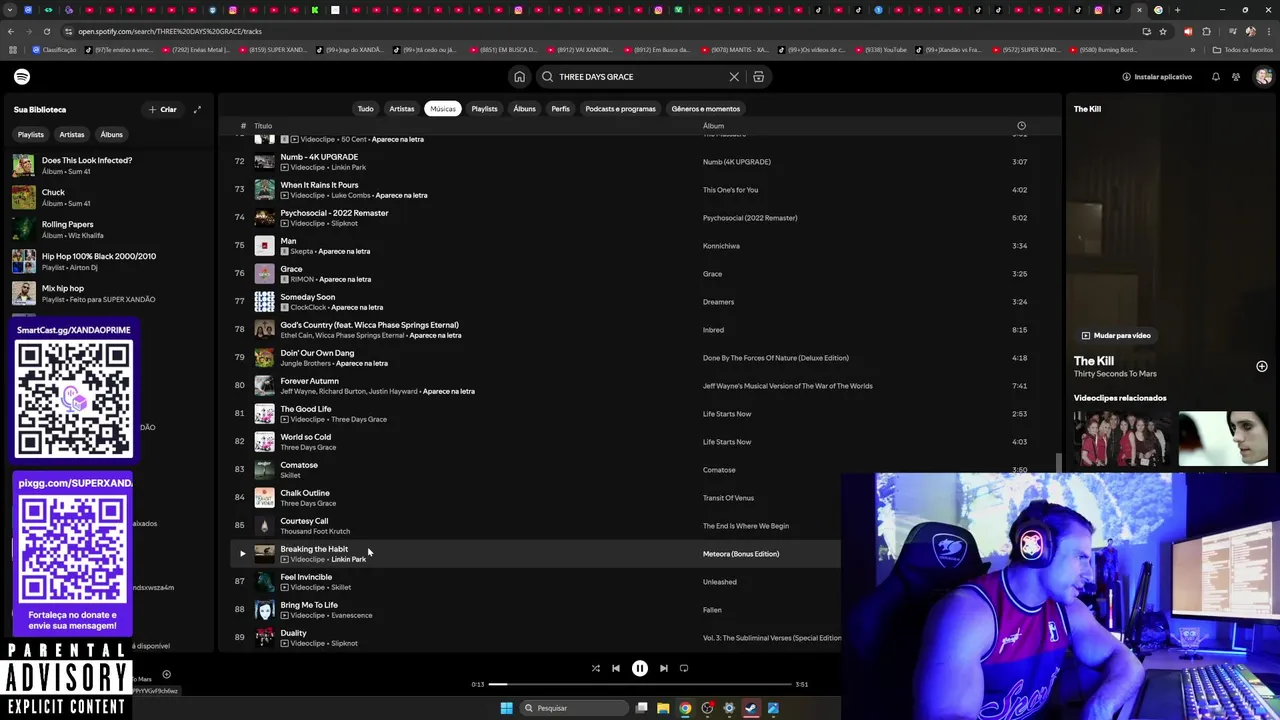This screenshot has width=1280, height=720.
Task: Toggle shuffle playback
Action: point(596,668)
